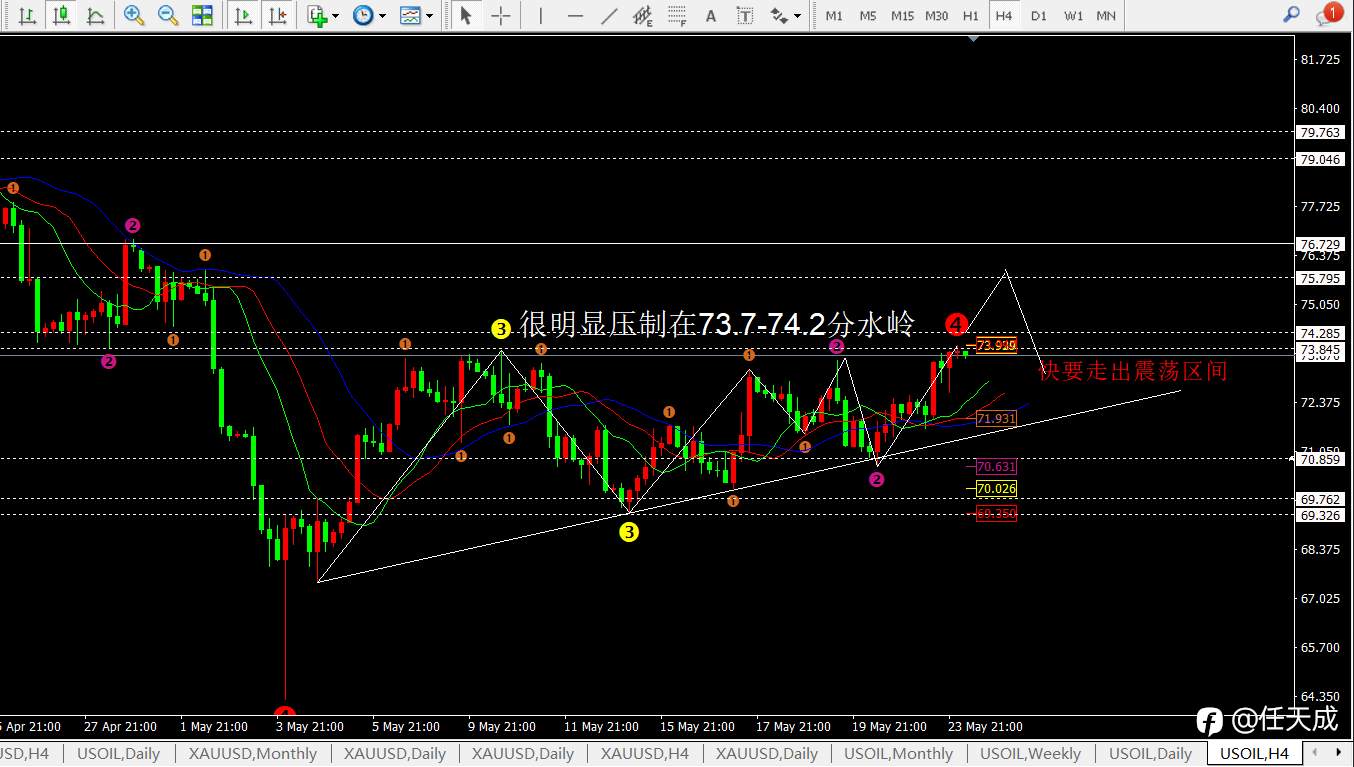Viewport: 1354px width, 767px height.
Task: Click the 71.931 level tag
Action: pos(996,419)
